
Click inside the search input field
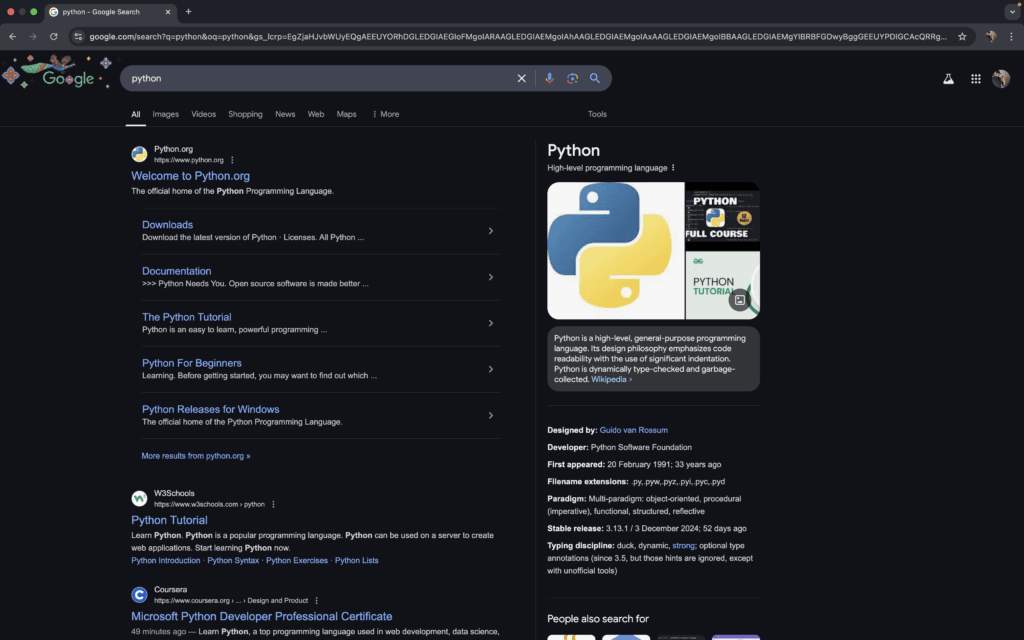pyautogui.click(x=300, y=78)
